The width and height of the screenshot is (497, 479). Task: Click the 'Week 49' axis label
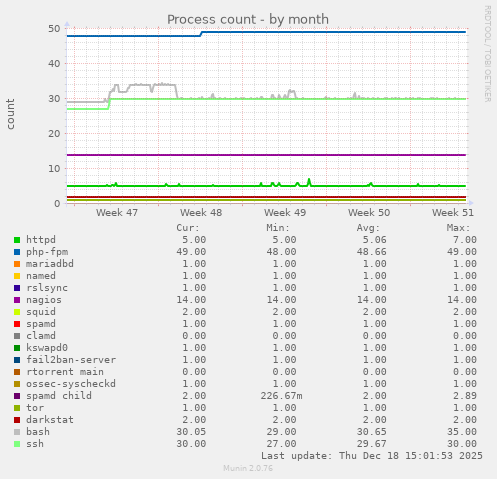pyautogui.click(x=285, y=213)
